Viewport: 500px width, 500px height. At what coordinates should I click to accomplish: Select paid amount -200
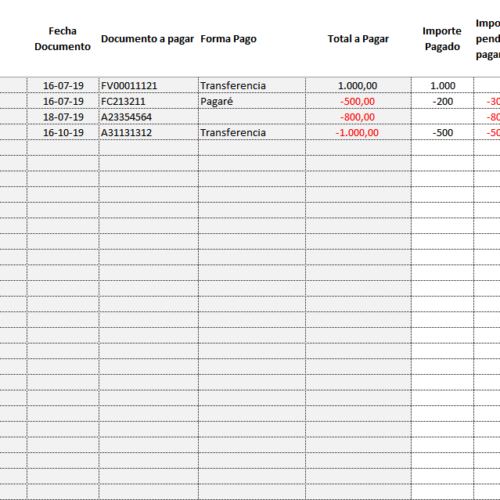443,101
